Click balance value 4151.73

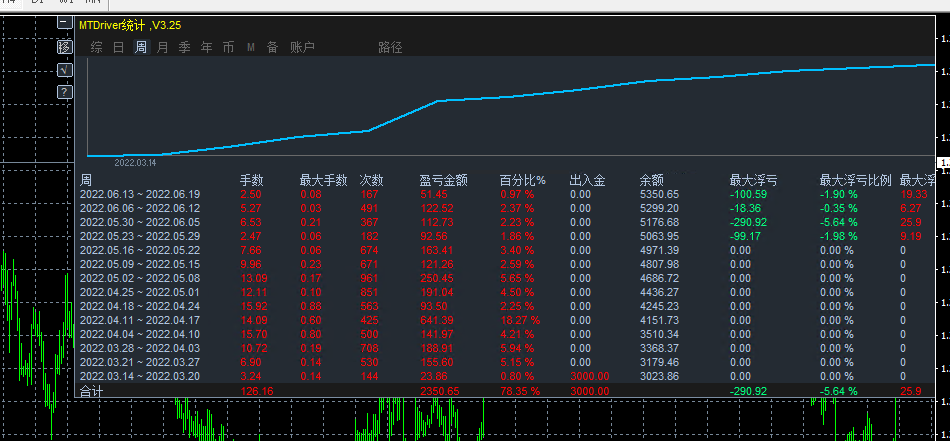[x=659, y=320]
